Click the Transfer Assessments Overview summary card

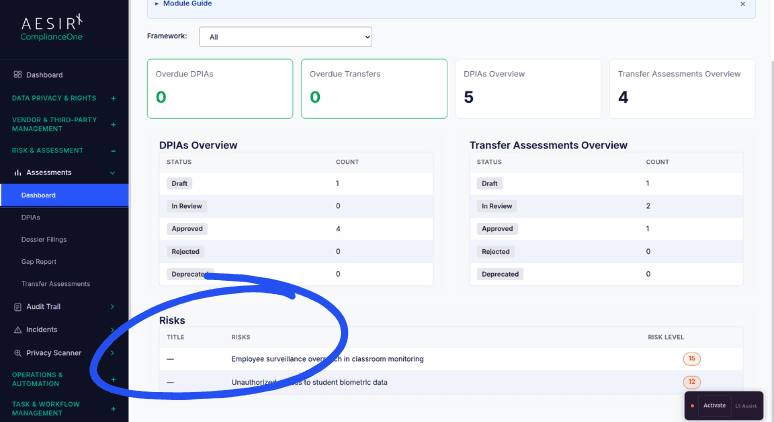tap(682, 89)
